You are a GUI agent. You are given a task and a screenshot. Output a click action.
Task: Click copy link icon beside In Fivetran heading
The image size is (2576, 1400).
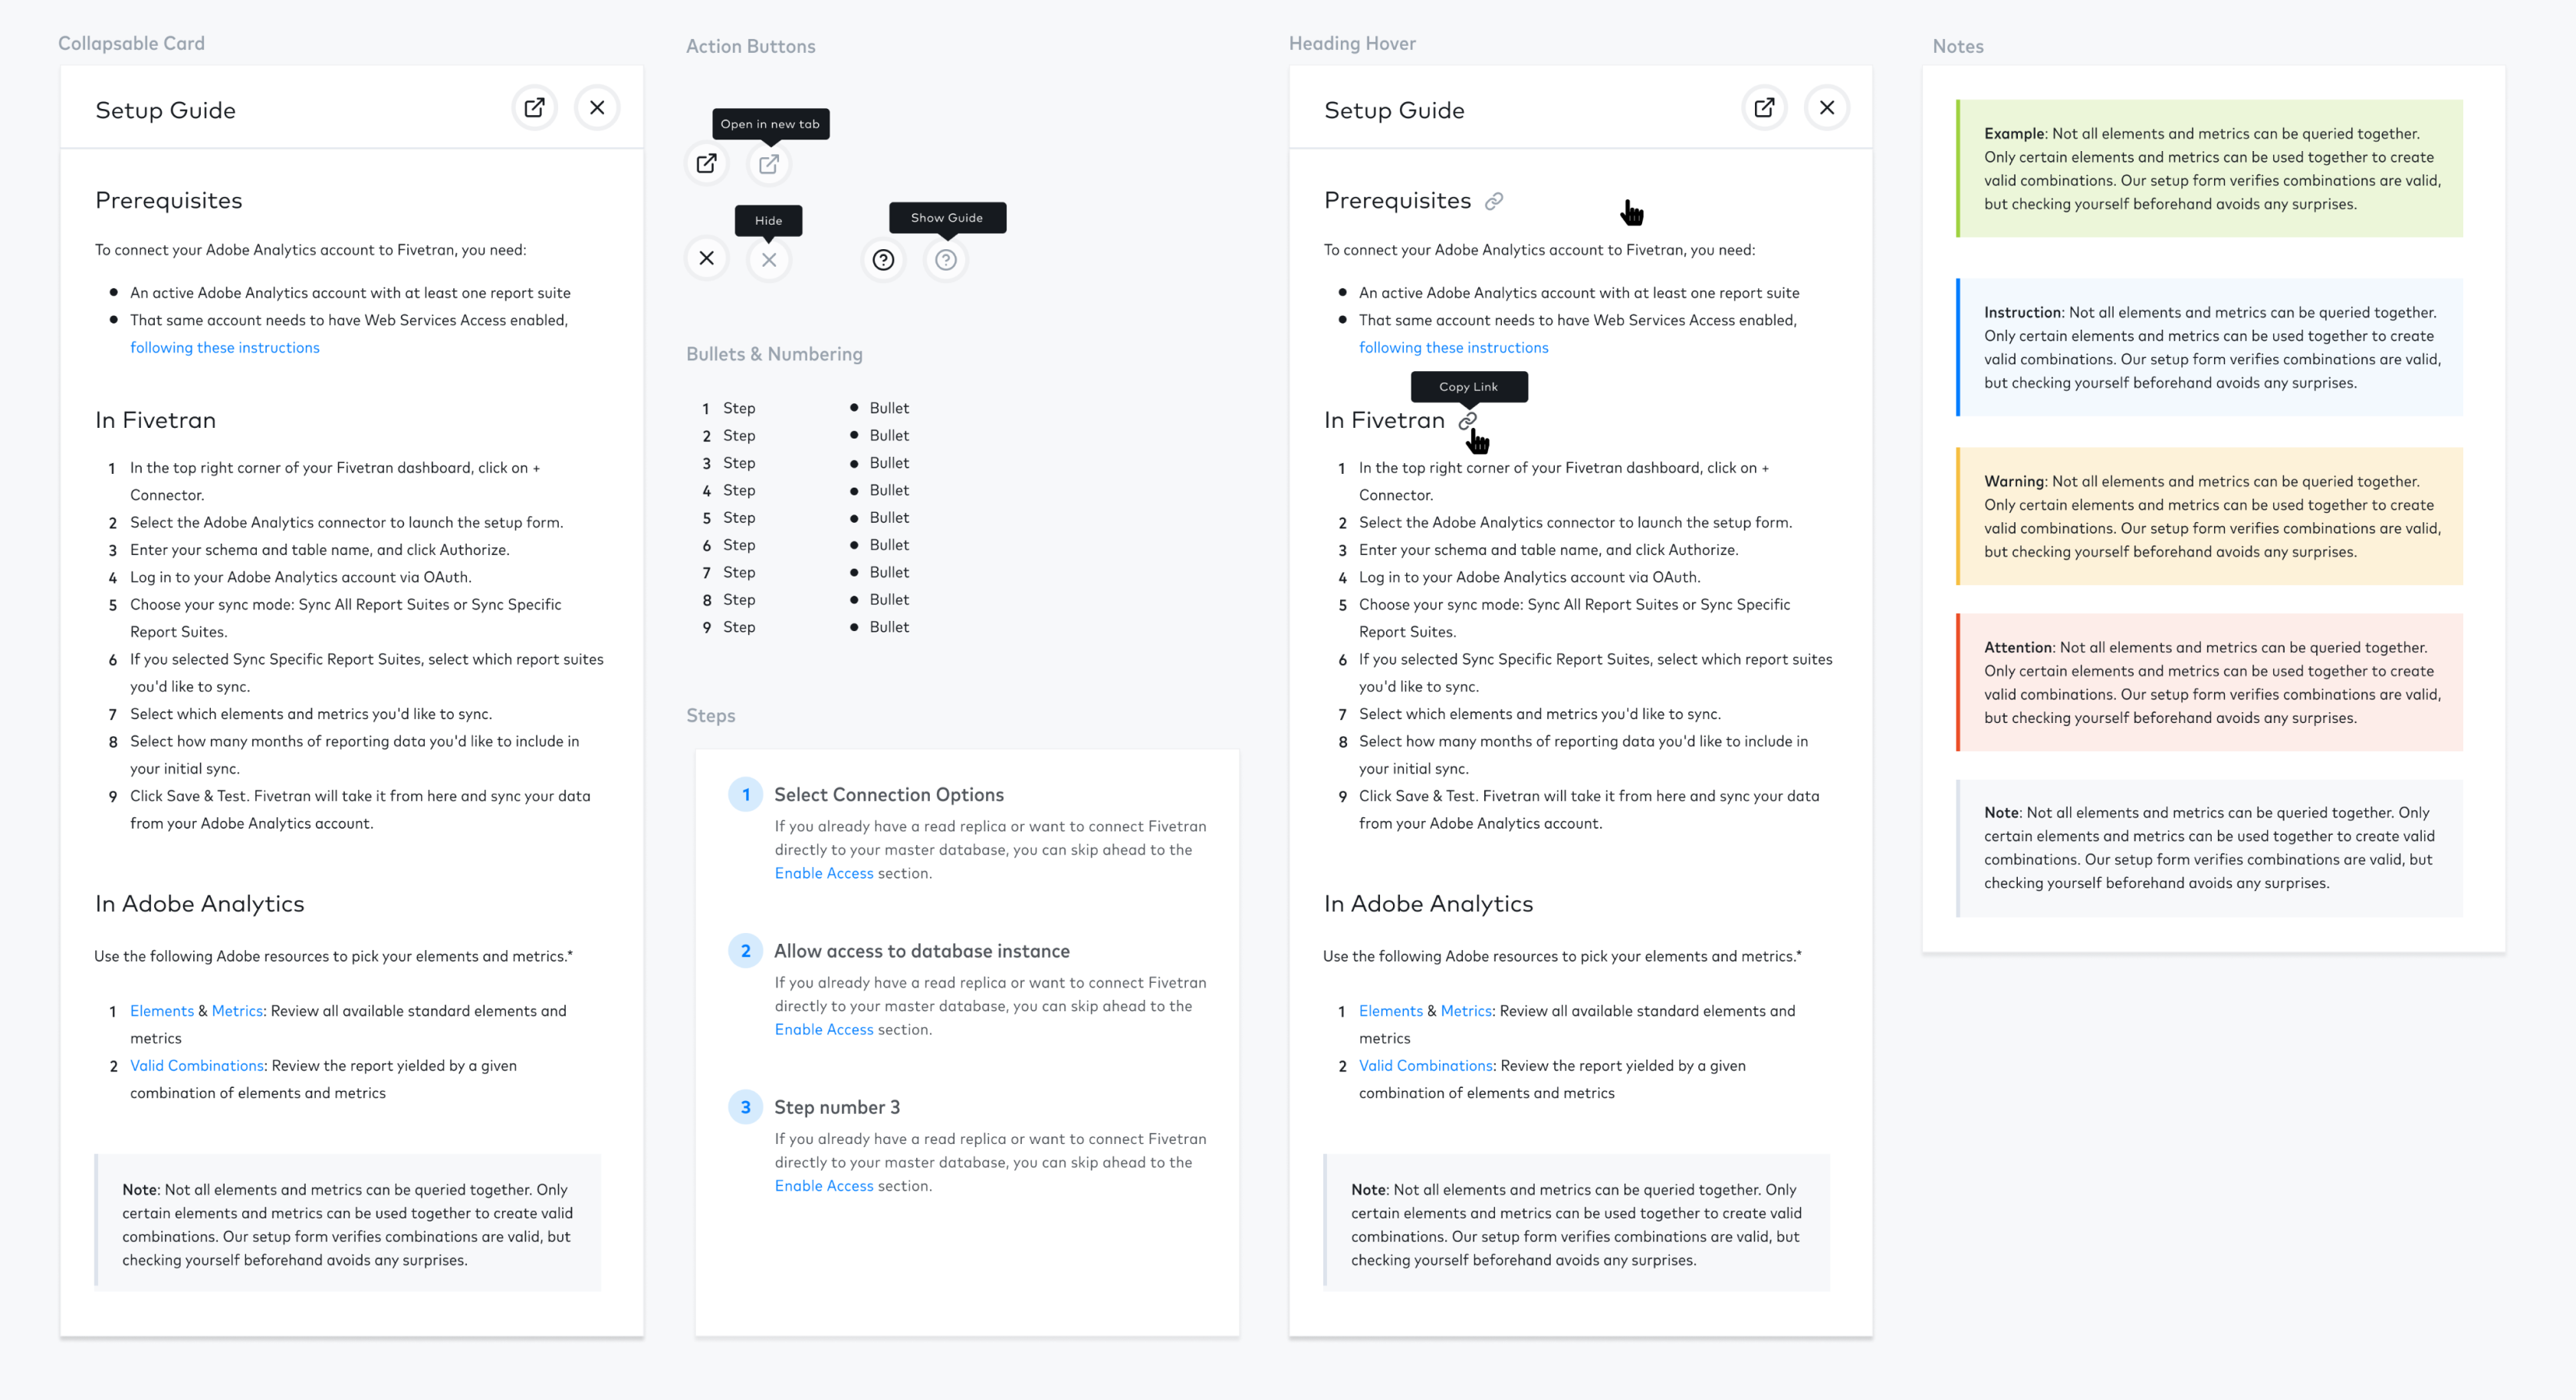[1467, 421]
